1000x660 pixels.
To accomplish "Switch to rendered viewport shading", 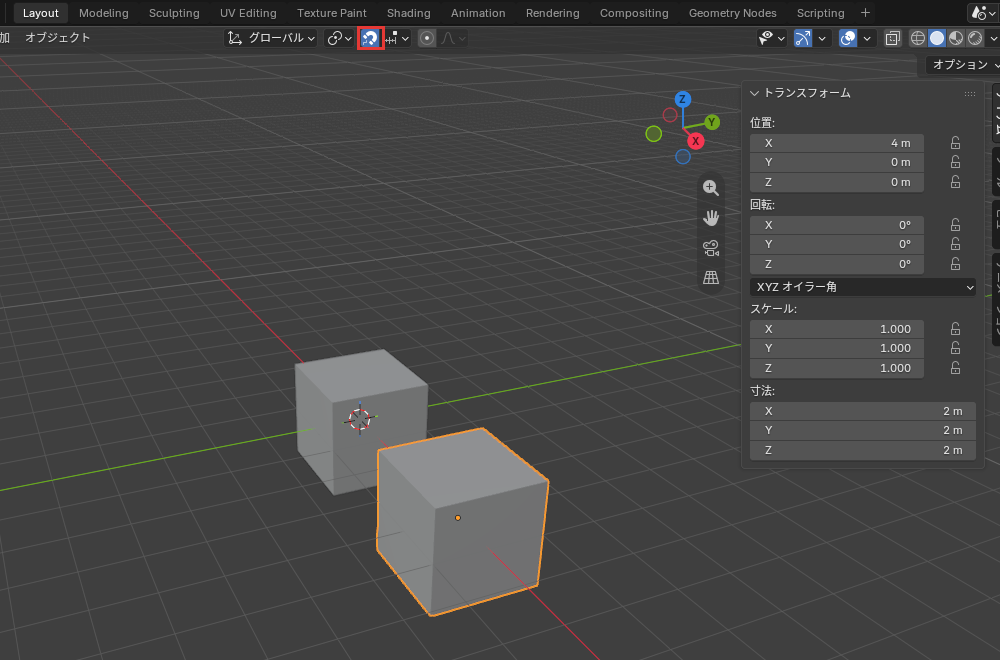I will point(975,38).
